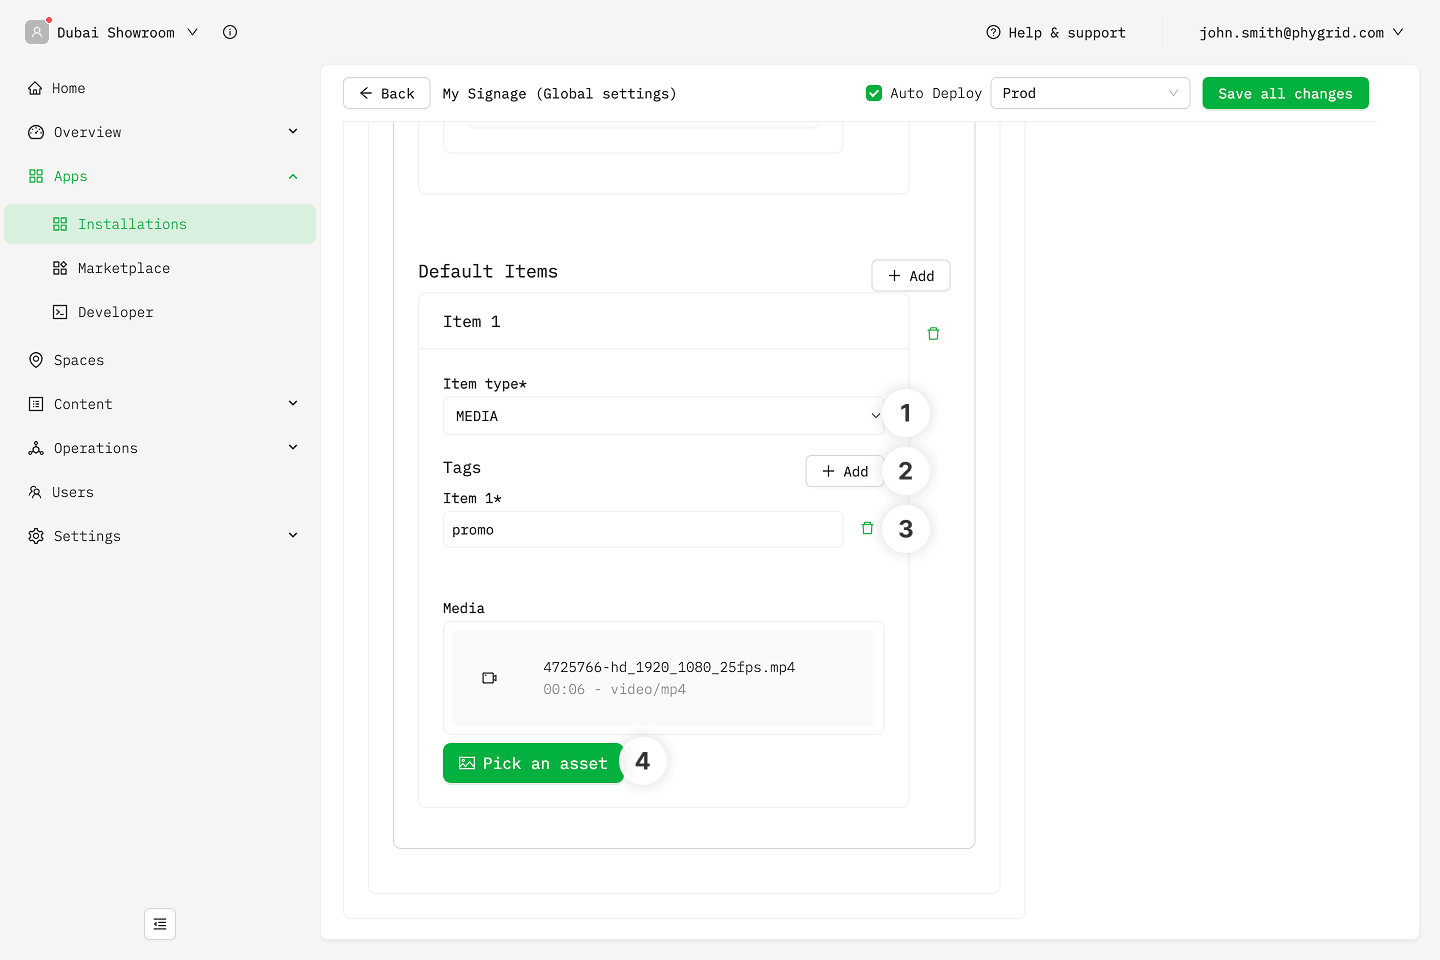
Task: Click the promo tag text field
Action: 642,530
